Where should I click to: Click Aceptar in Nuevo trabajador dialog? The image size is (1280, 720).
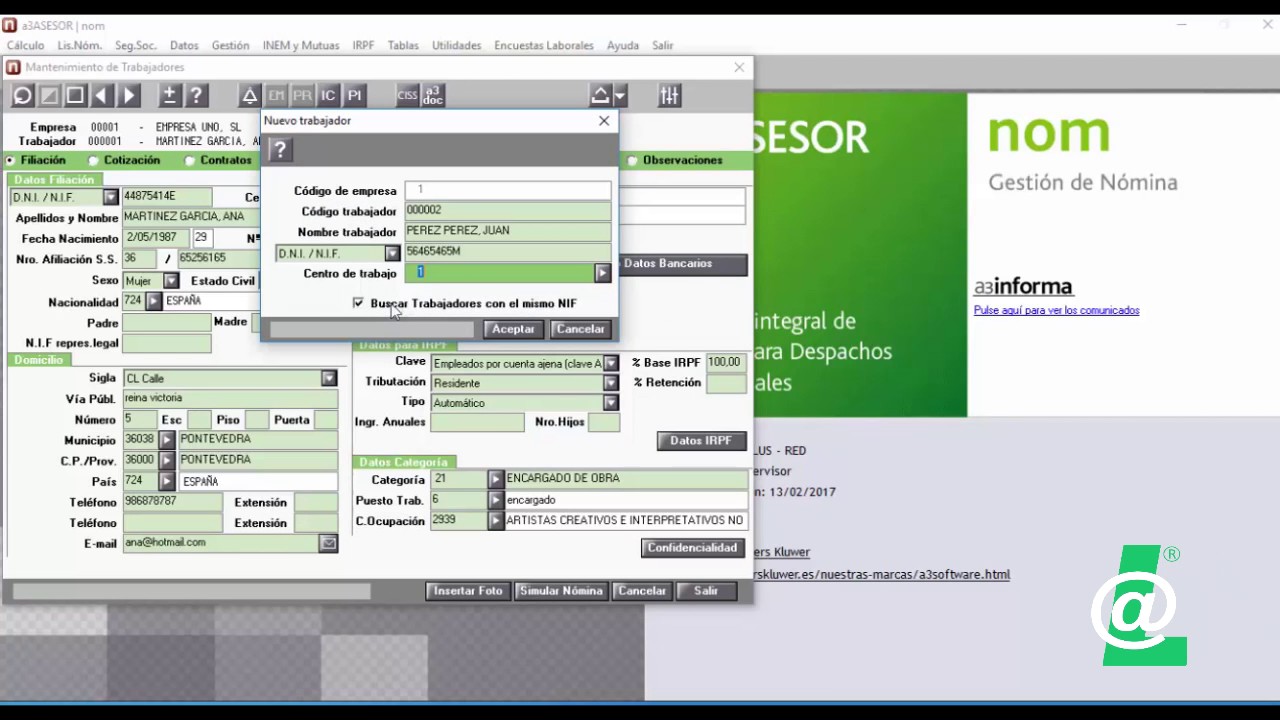click(514, 329)
